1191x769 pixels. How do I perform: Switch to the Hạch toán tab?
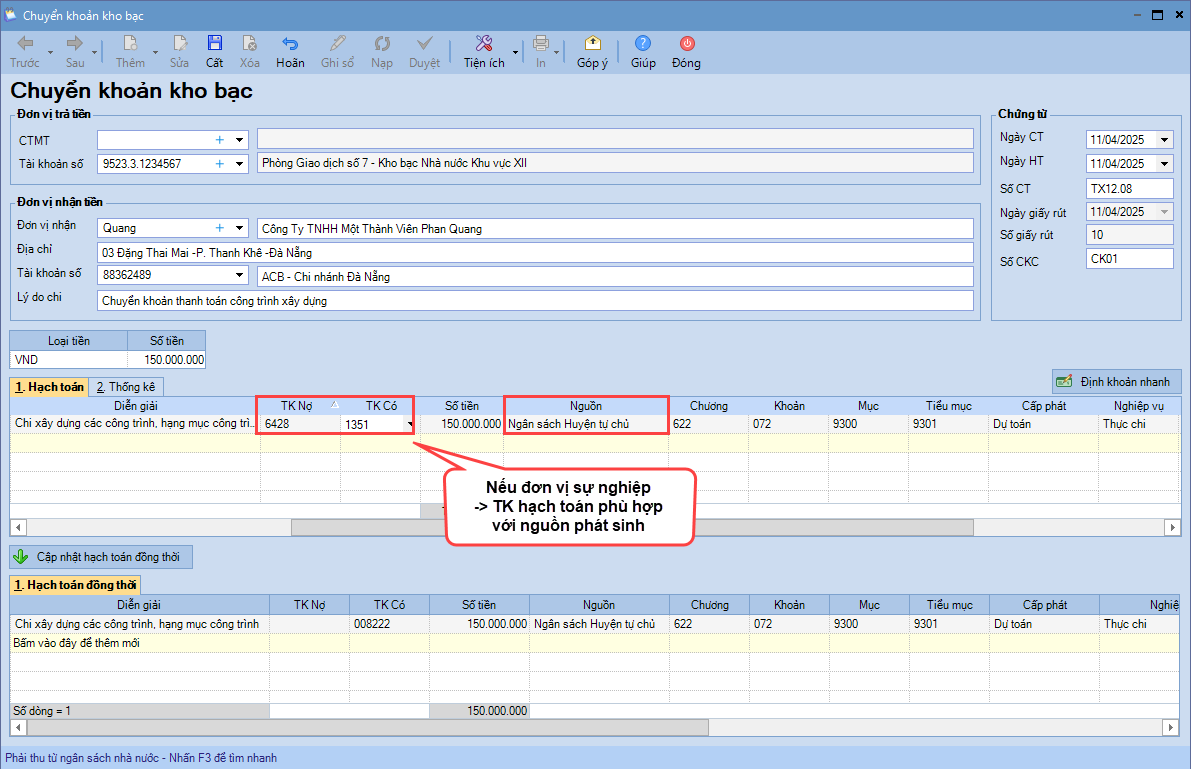click(49, 387)
